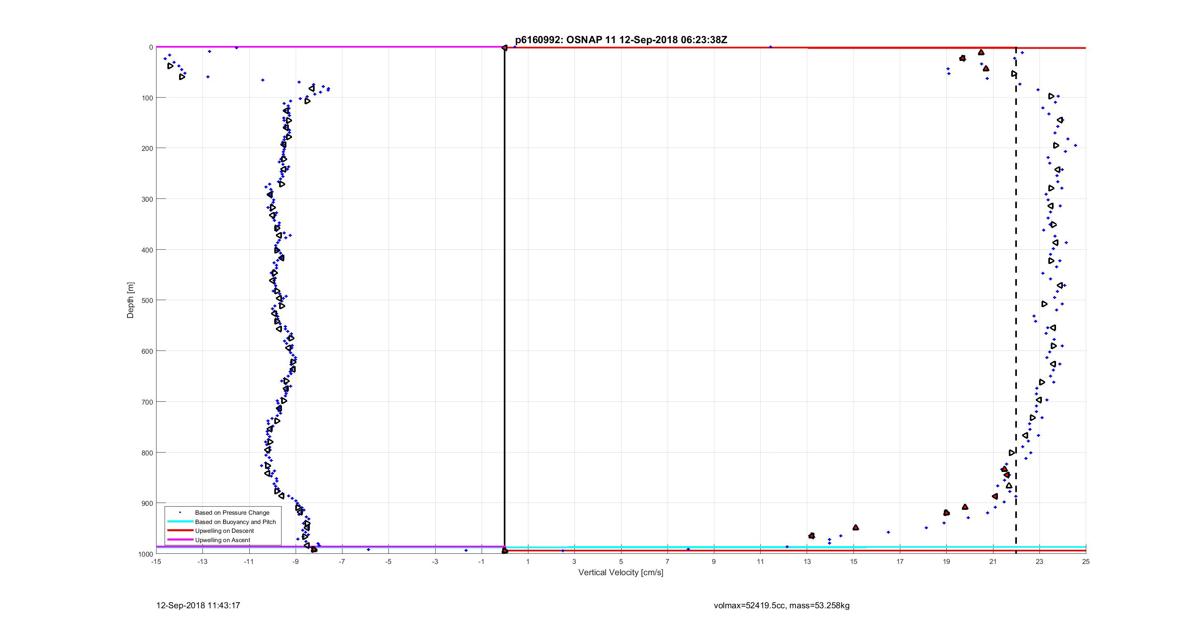
Task: Click depth tick label '200'
Action: 148,148
